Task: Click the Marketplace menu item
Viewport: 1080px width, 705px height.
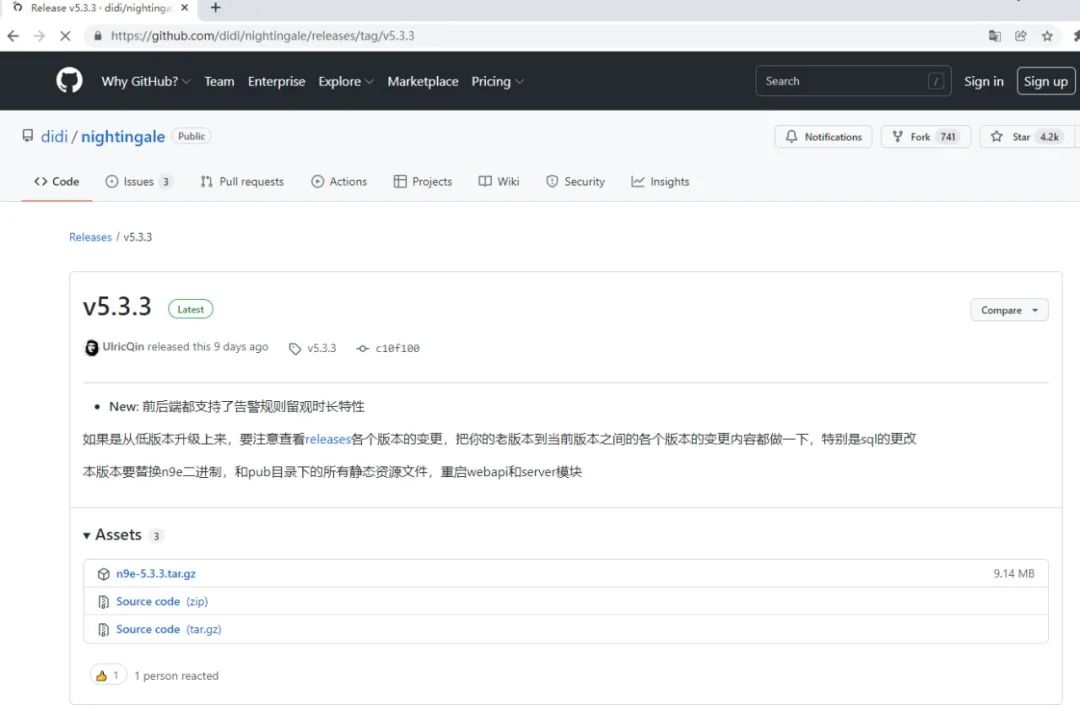Action: coord(423,81)
